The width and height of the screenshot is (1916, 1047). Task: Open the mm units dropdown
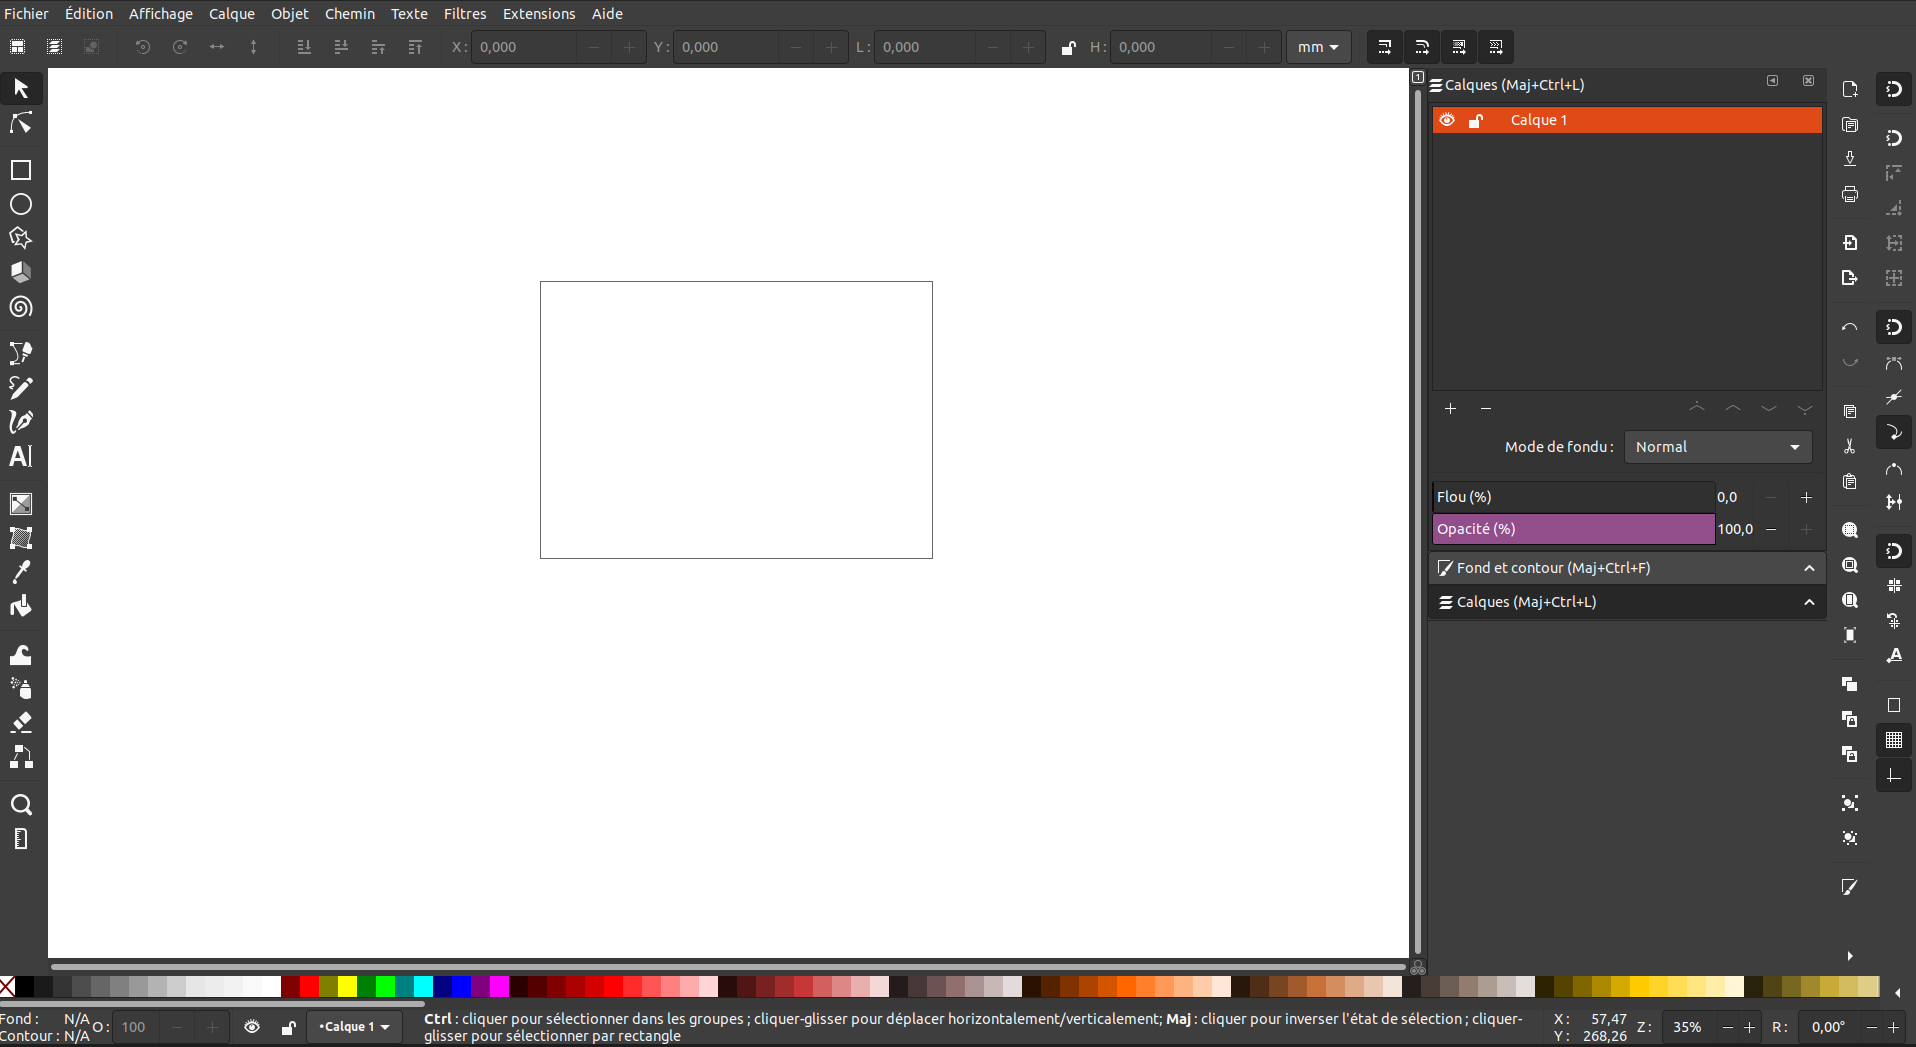tap(1318, 47)
